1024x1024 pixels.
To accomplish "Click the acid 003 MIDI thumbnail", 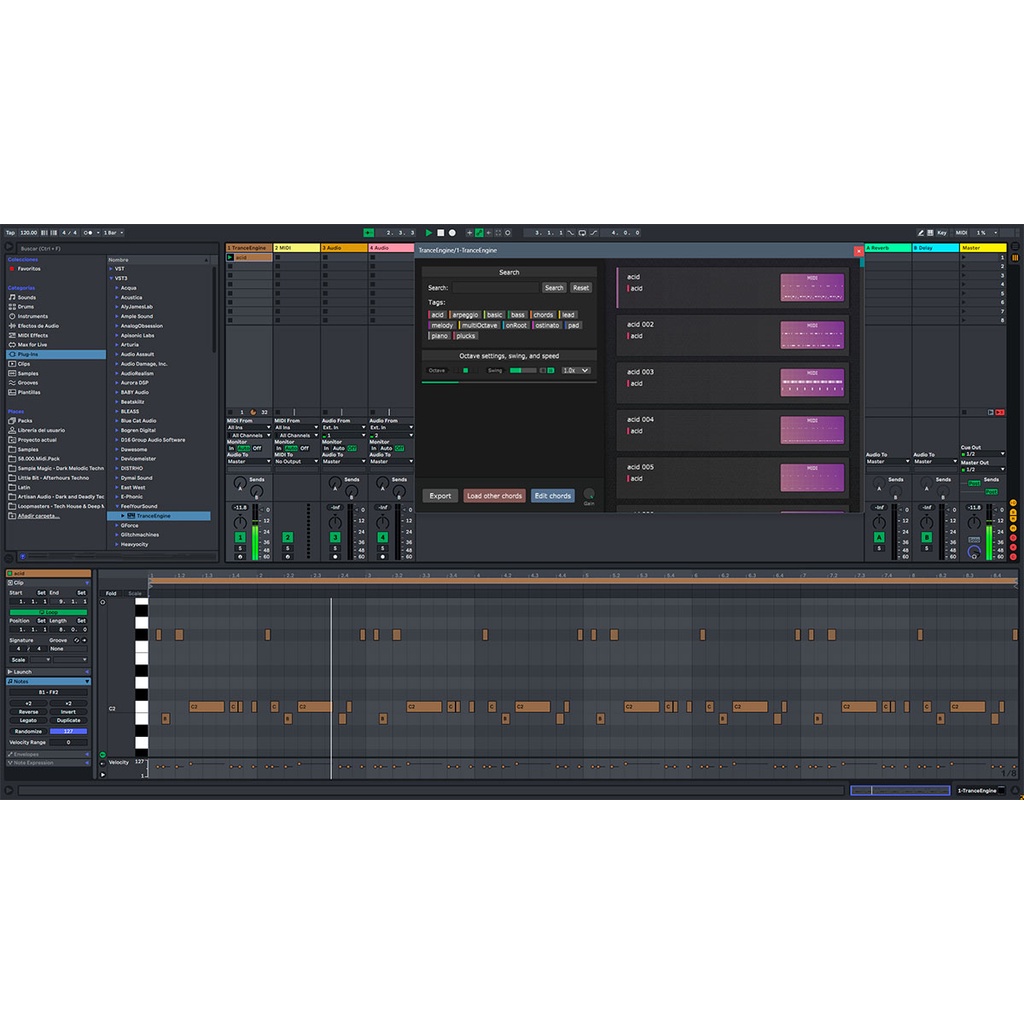I will 812,383.
